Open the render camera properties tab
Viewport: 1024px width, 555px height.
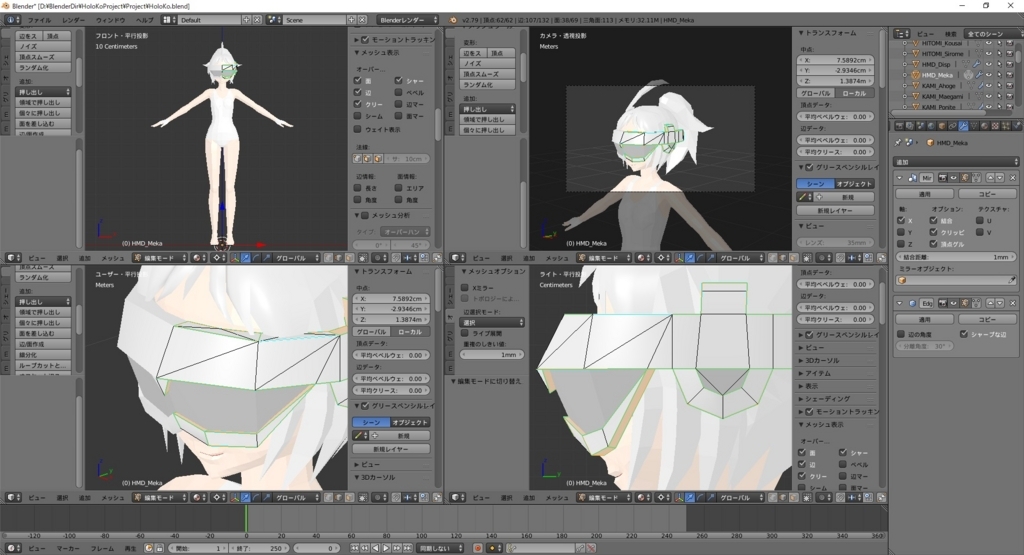click(899, 125)
